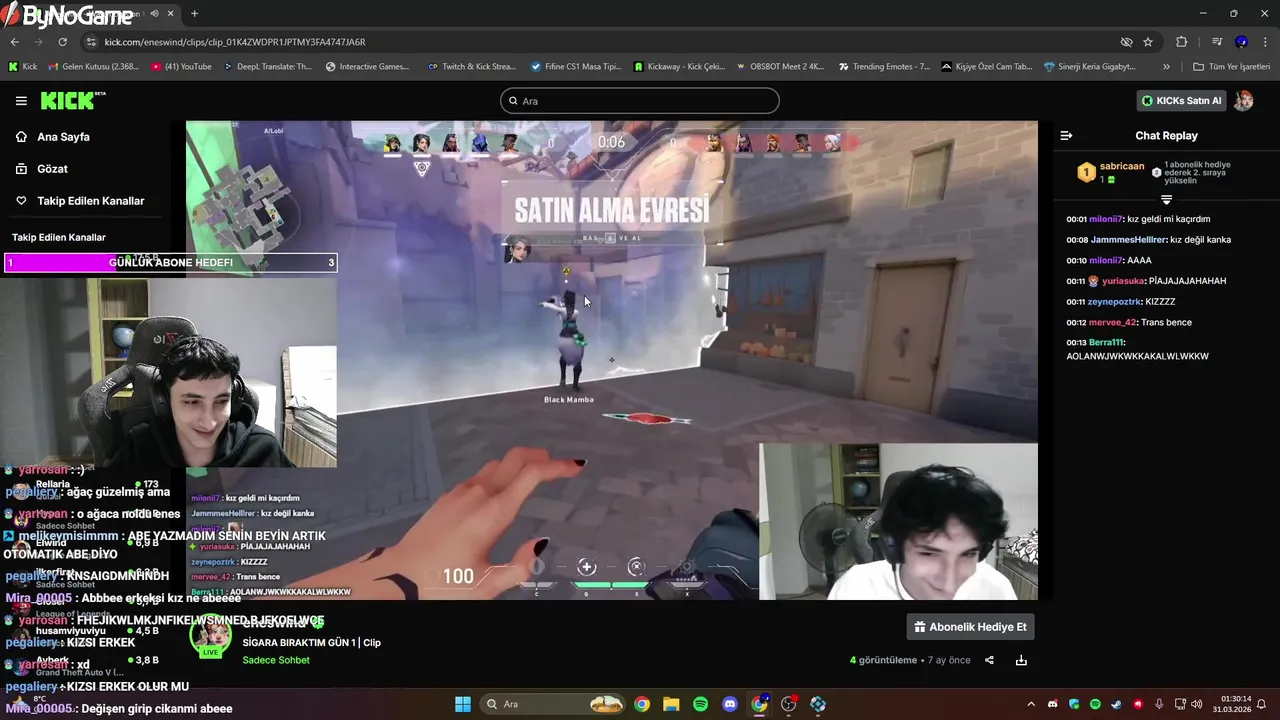Click the taskbar search box Ara
Image resolution: width=1280 pixels, height=720 pixels.
[x=554, y=704]
